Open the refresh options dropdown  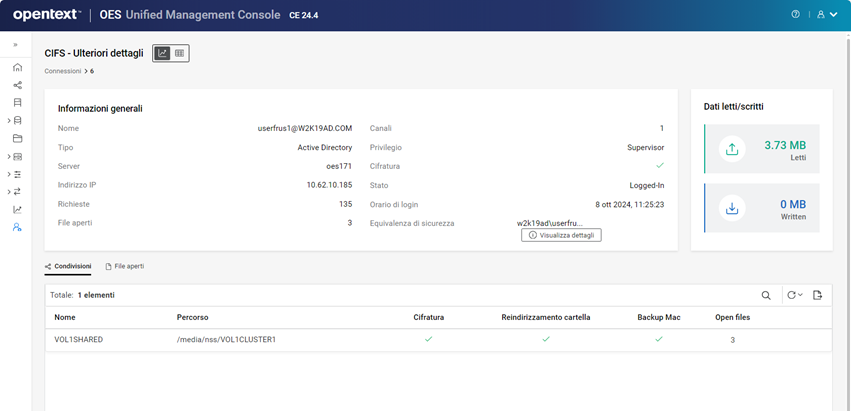point(794,295)
